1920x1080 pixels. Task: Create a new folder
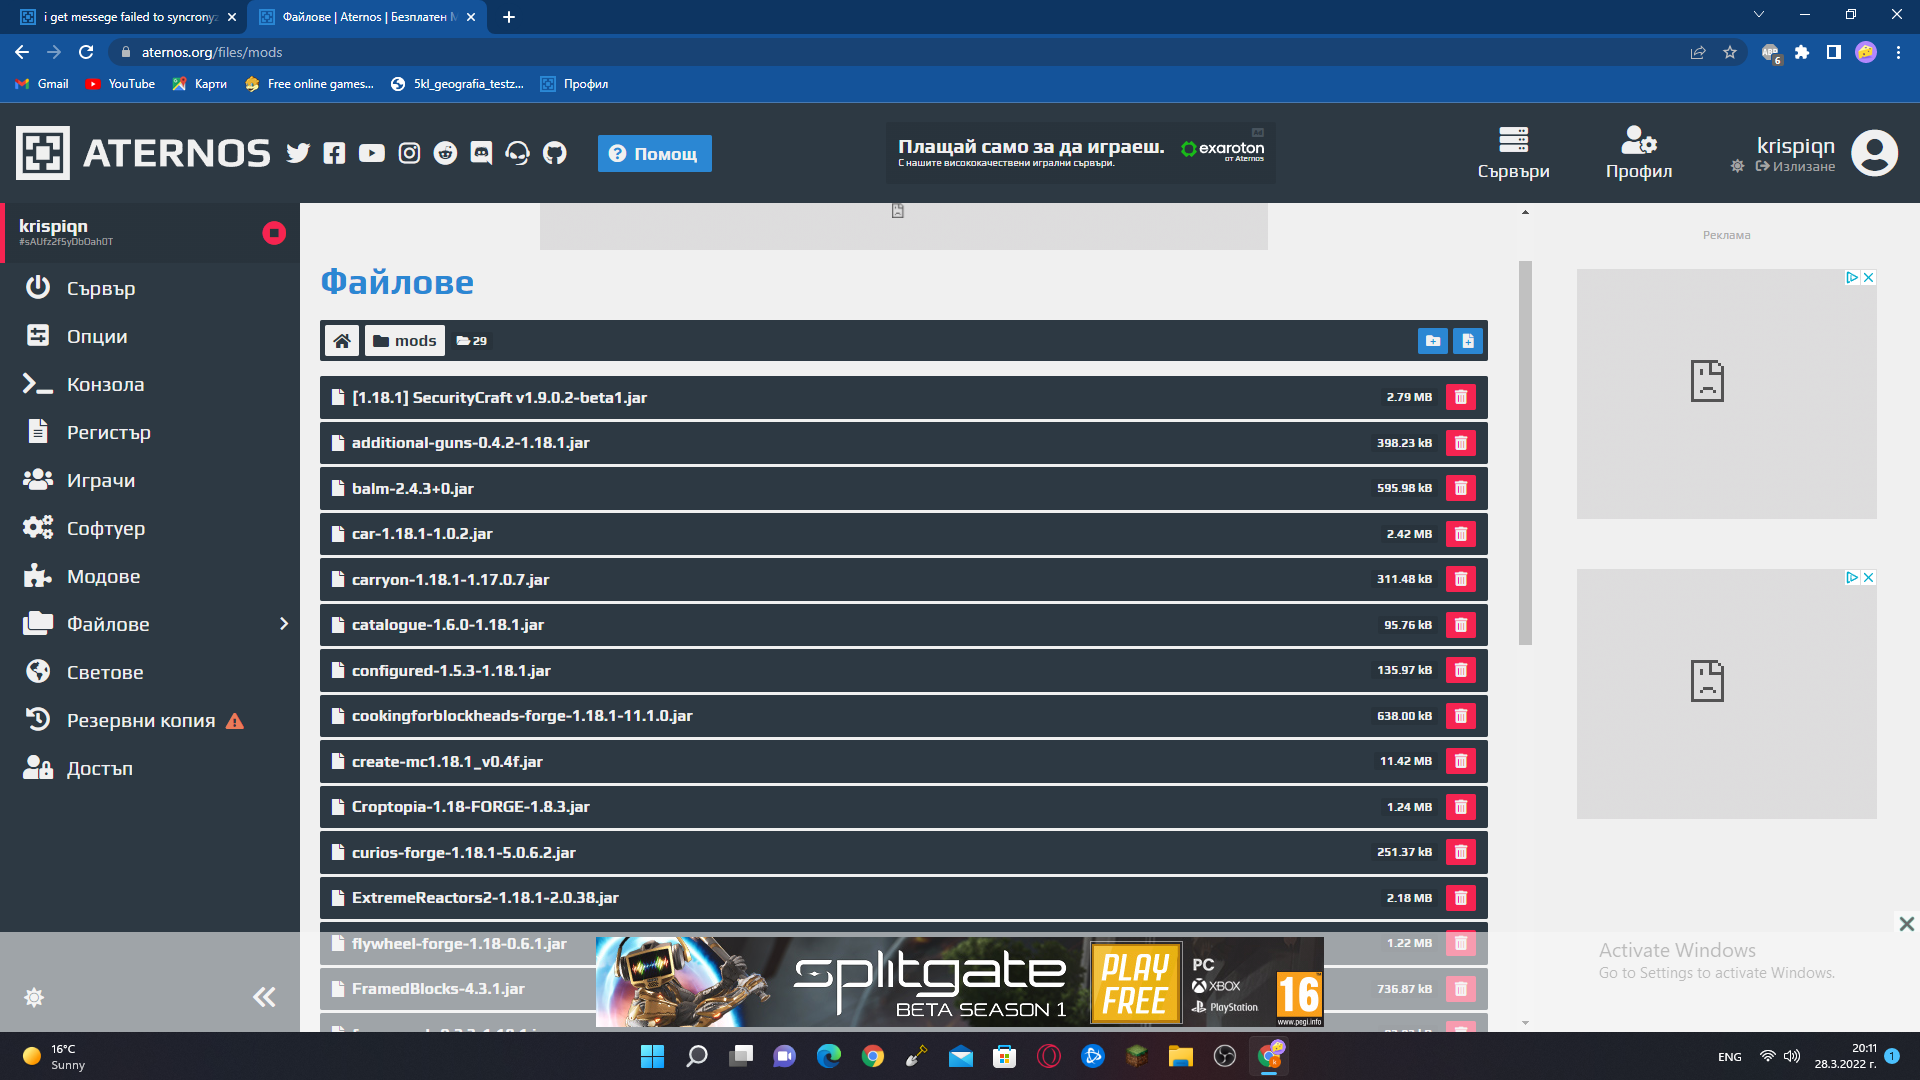point(1433,341)
